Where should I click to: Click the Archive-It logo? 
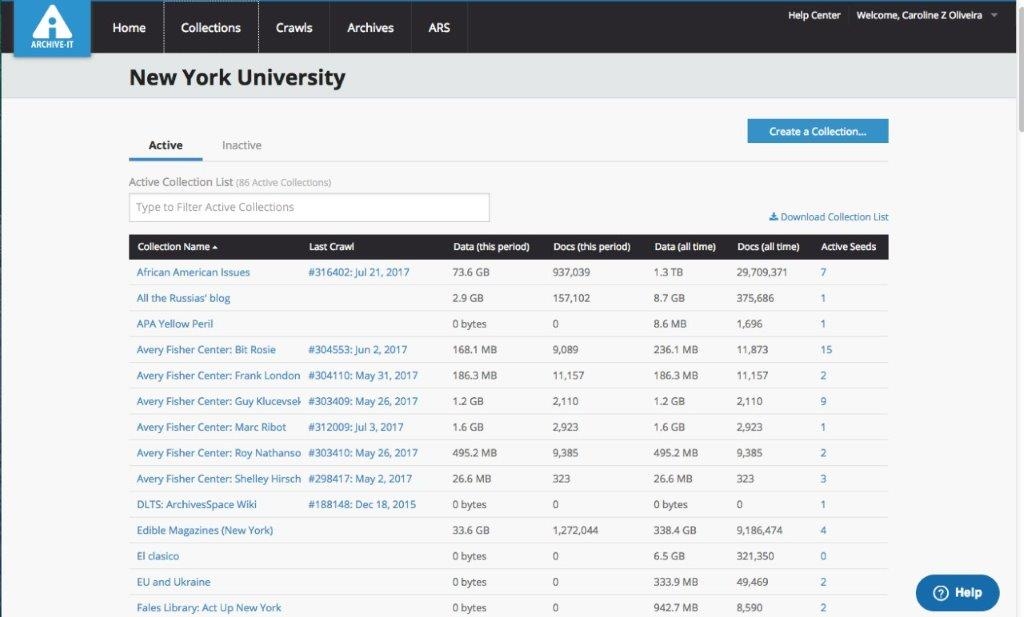[52, 29]
